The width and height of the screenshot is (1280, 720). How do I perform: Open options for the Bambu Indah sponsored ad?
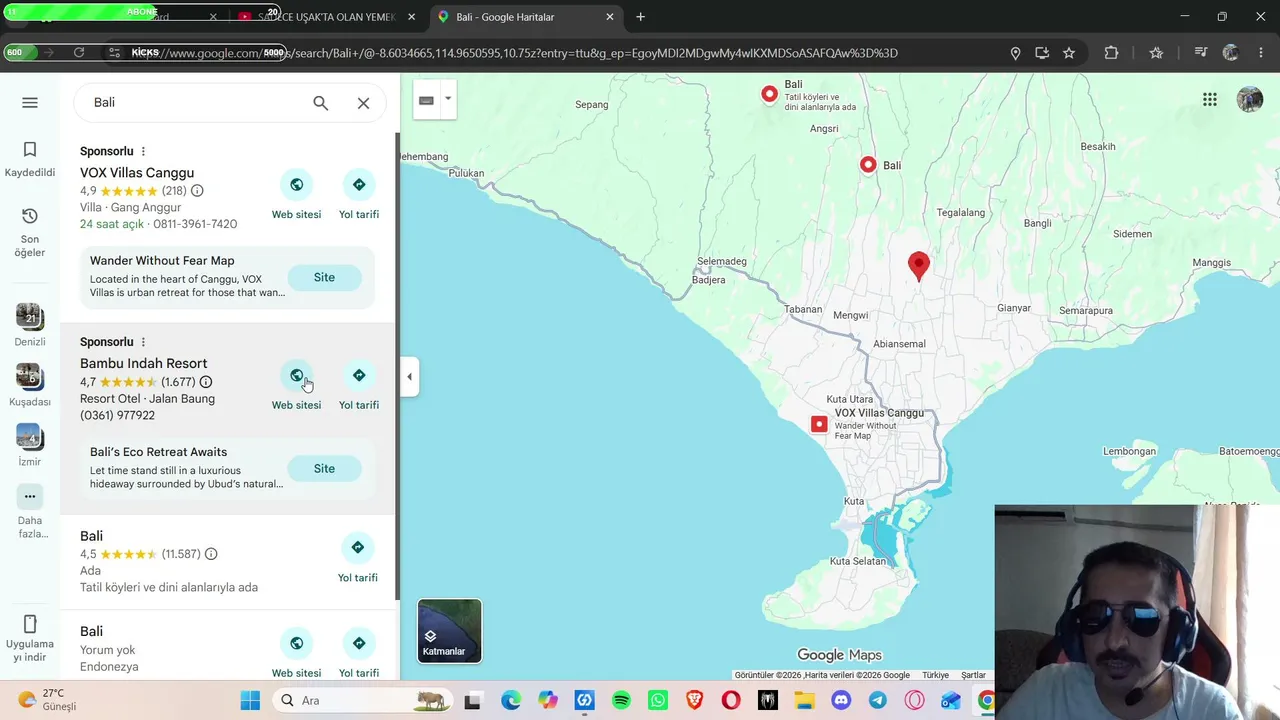click(143, 342)
